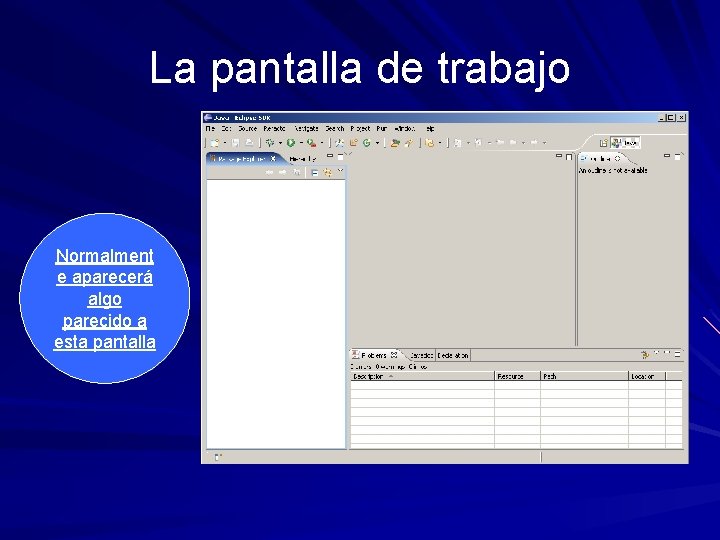The image size is (720, 540).
Task: Open dropdown arrow next to folder icon
Action: [440, 143]
